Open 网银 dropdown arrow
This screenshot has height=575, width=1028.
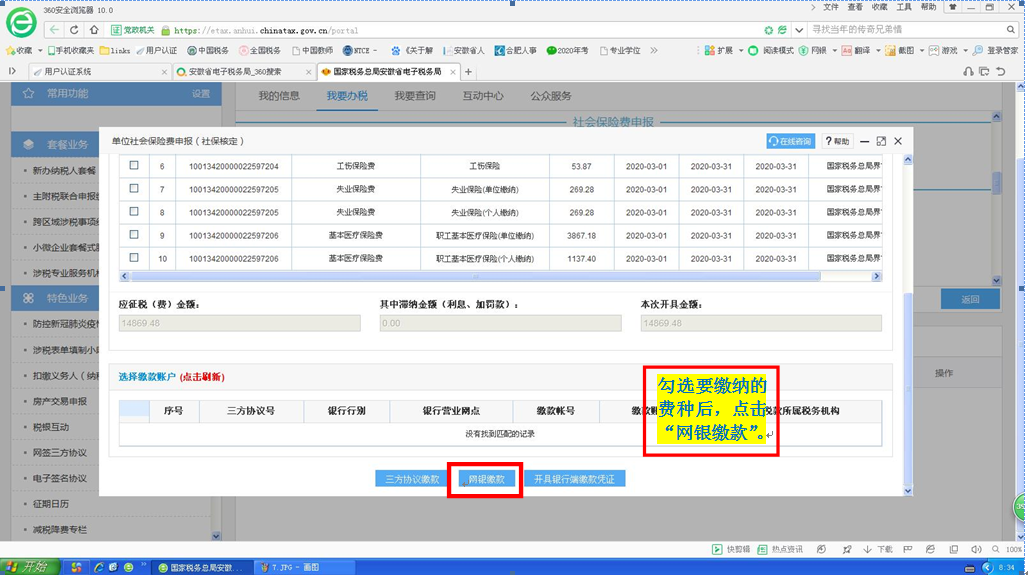(x=834, y=50)
